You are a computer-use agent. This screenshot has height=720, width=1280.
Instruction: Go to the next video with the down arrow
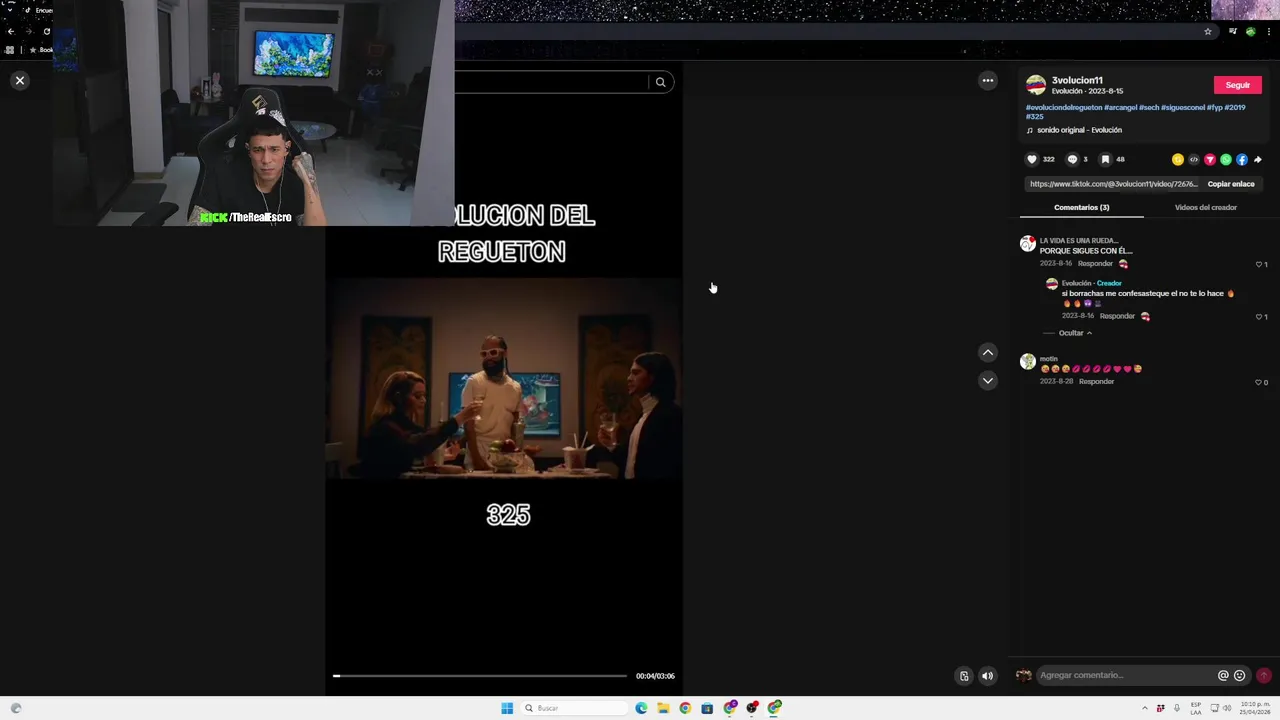pyautogui.click(x=988, y=380)
